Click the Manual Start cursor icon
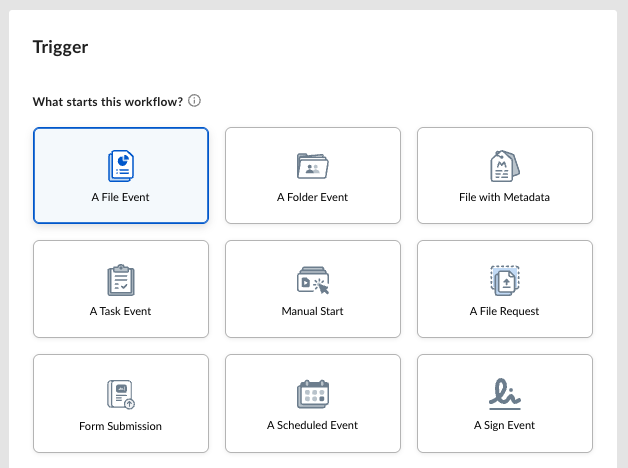This screenshot has width=628, height=468. point(312,280)
